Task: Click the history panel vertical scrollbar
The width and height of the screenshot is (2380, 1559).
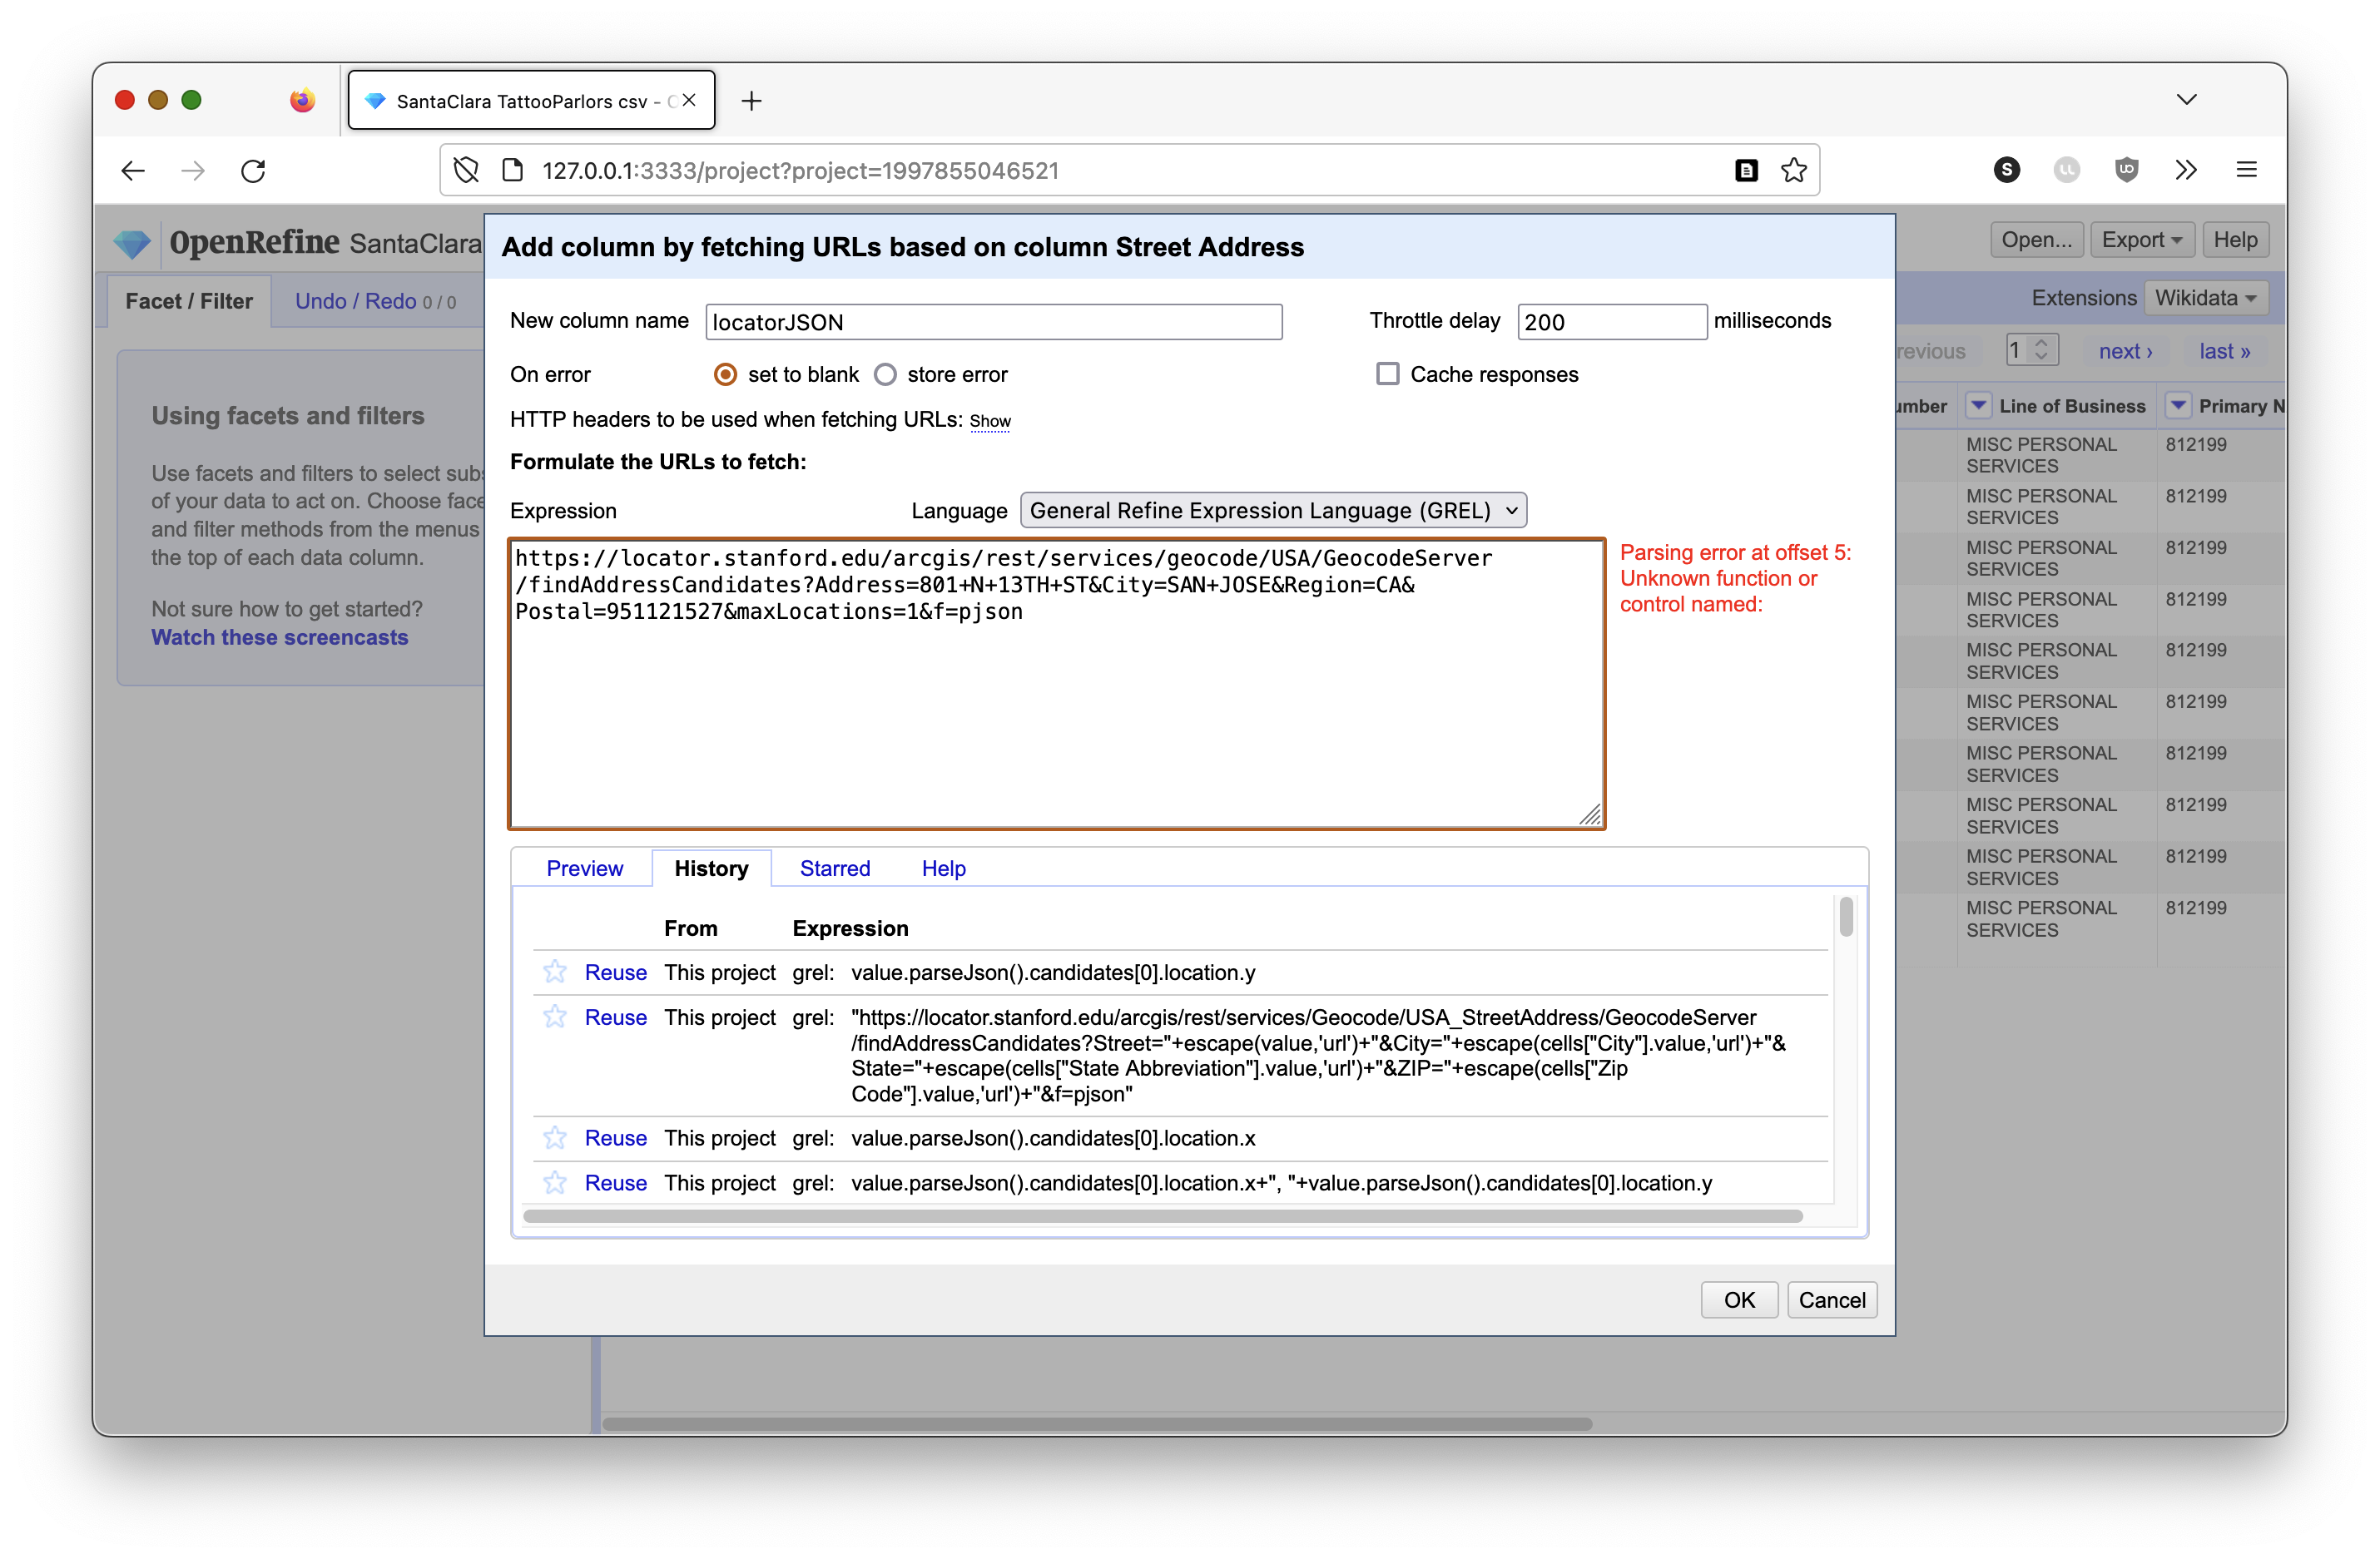Action: pyautogui.click(x=1845, y=918)
